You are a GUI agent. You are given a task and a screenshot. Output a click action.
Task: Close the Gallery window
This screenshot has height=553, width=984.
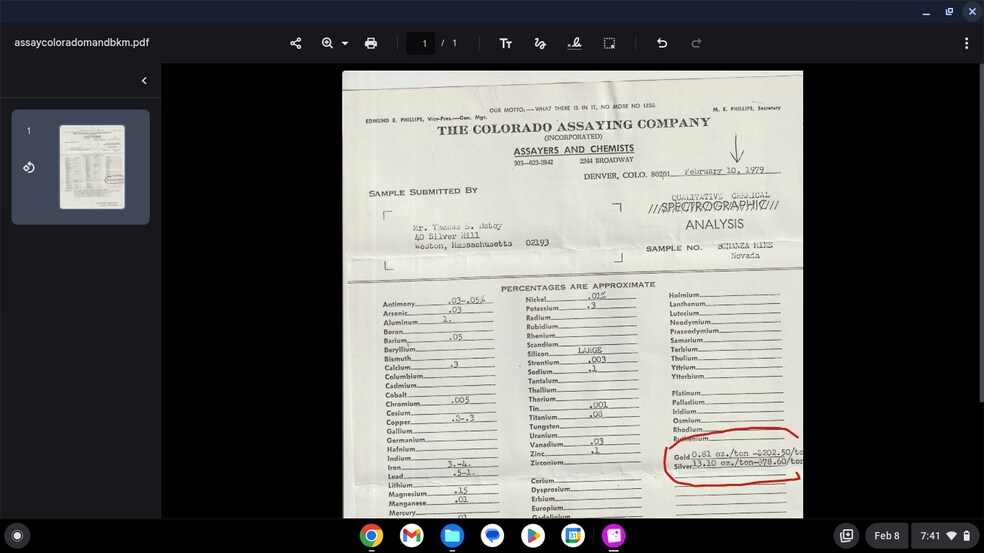click(972, 12)
